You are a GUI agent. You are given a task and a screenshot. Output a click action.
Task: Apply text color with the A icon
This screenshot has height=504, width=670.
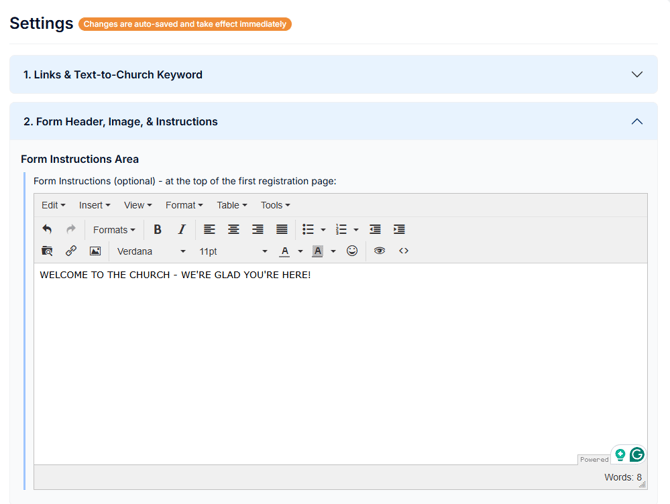285,251
